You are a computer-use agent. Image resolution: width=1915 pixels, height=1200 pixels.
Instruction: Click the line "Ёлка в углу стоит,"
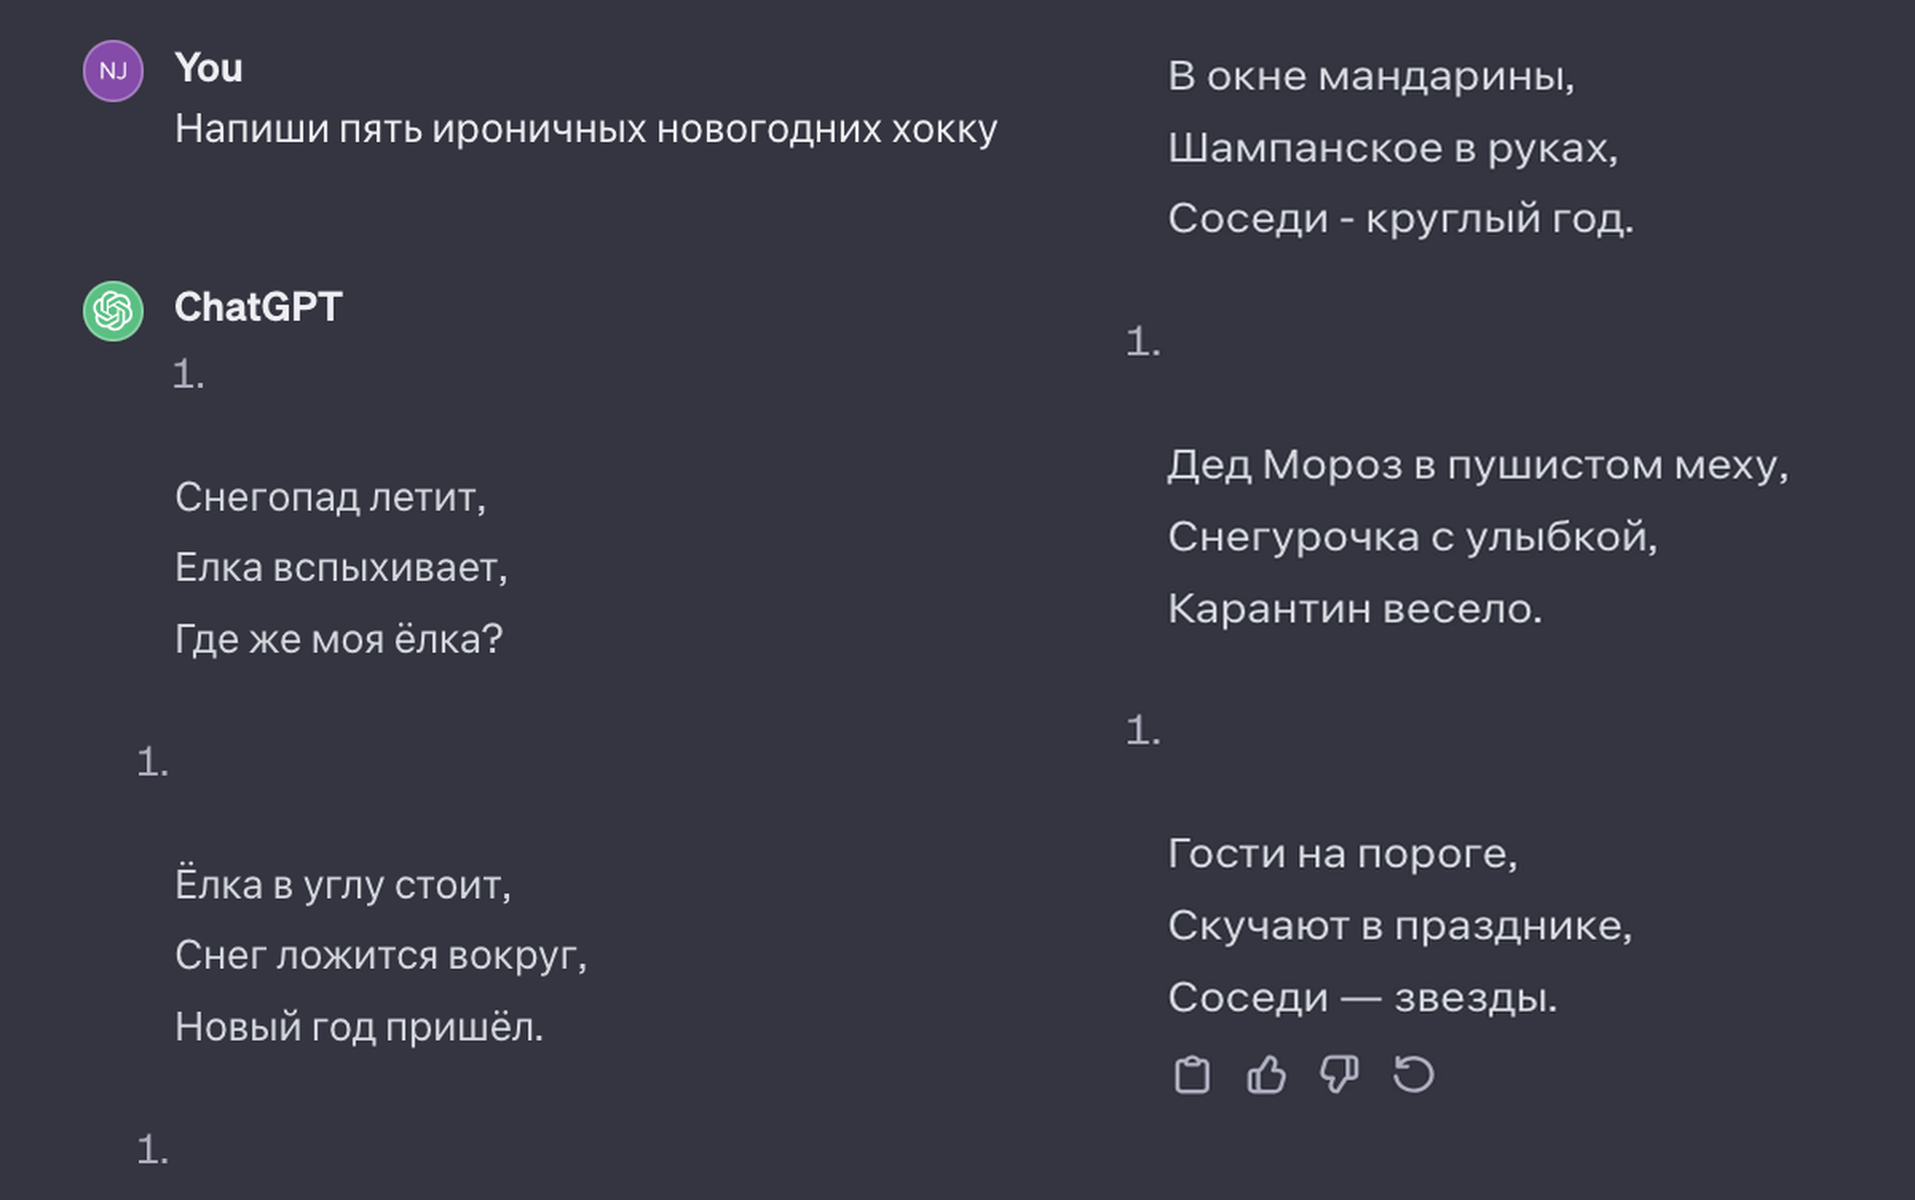pyautogui.click(x=342, y=885)
